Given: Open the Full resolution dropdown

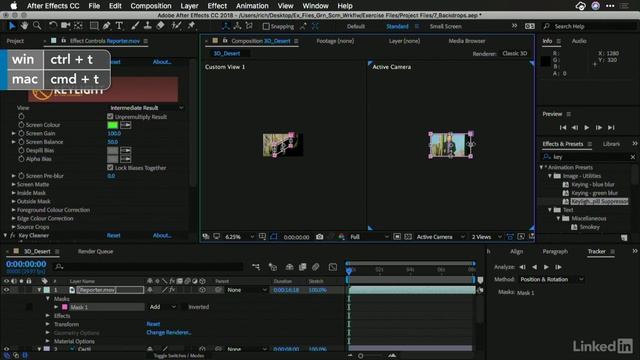Looking at the screenshot, I should tap(369, 237).
